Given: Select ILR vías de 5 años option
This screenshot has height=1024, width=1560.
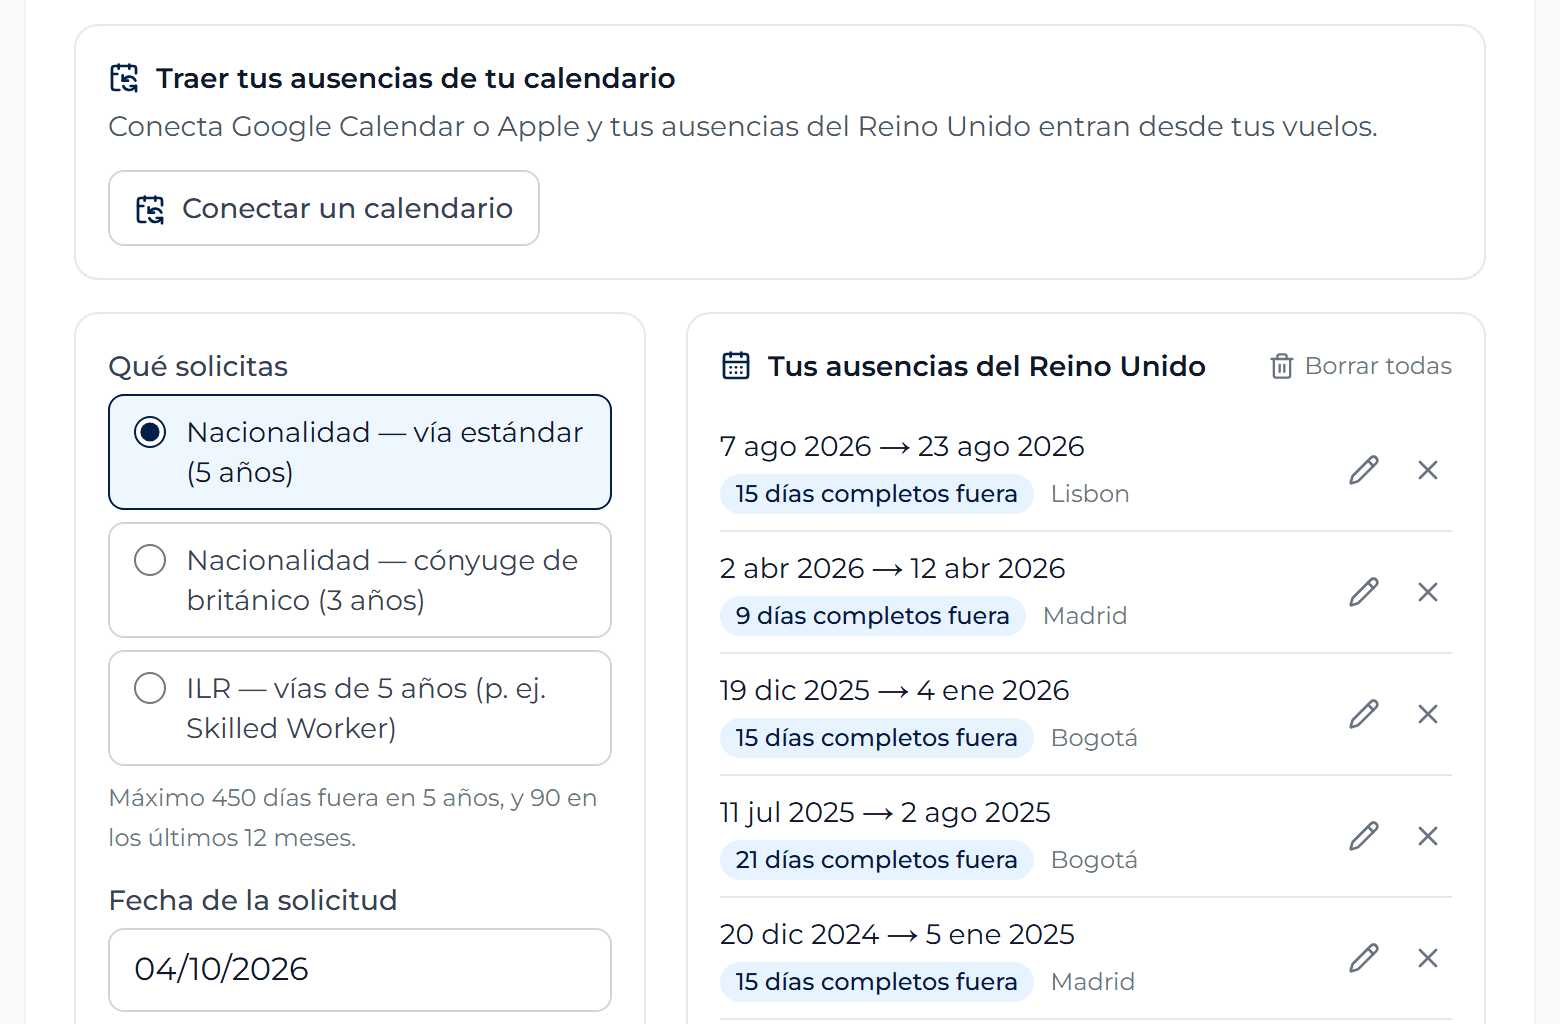Looking at the screenshot, I should coord(360,708).
